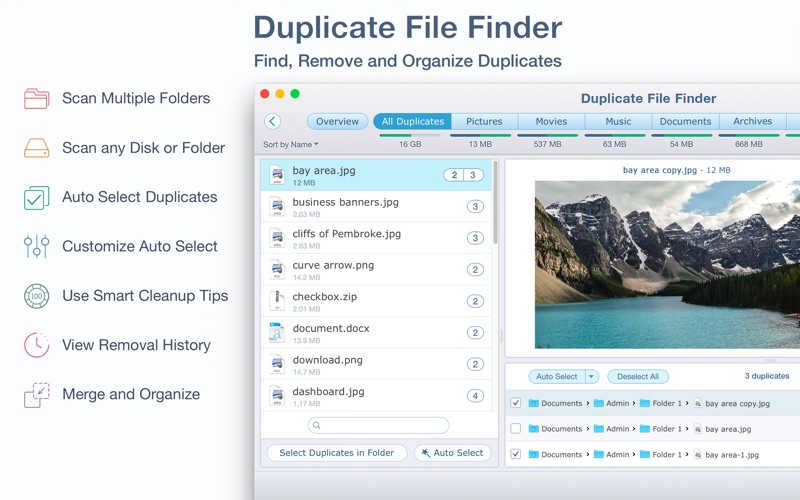Click the back arrow button
This screenshot has width=800, height=500.
[x=272, y=121]
